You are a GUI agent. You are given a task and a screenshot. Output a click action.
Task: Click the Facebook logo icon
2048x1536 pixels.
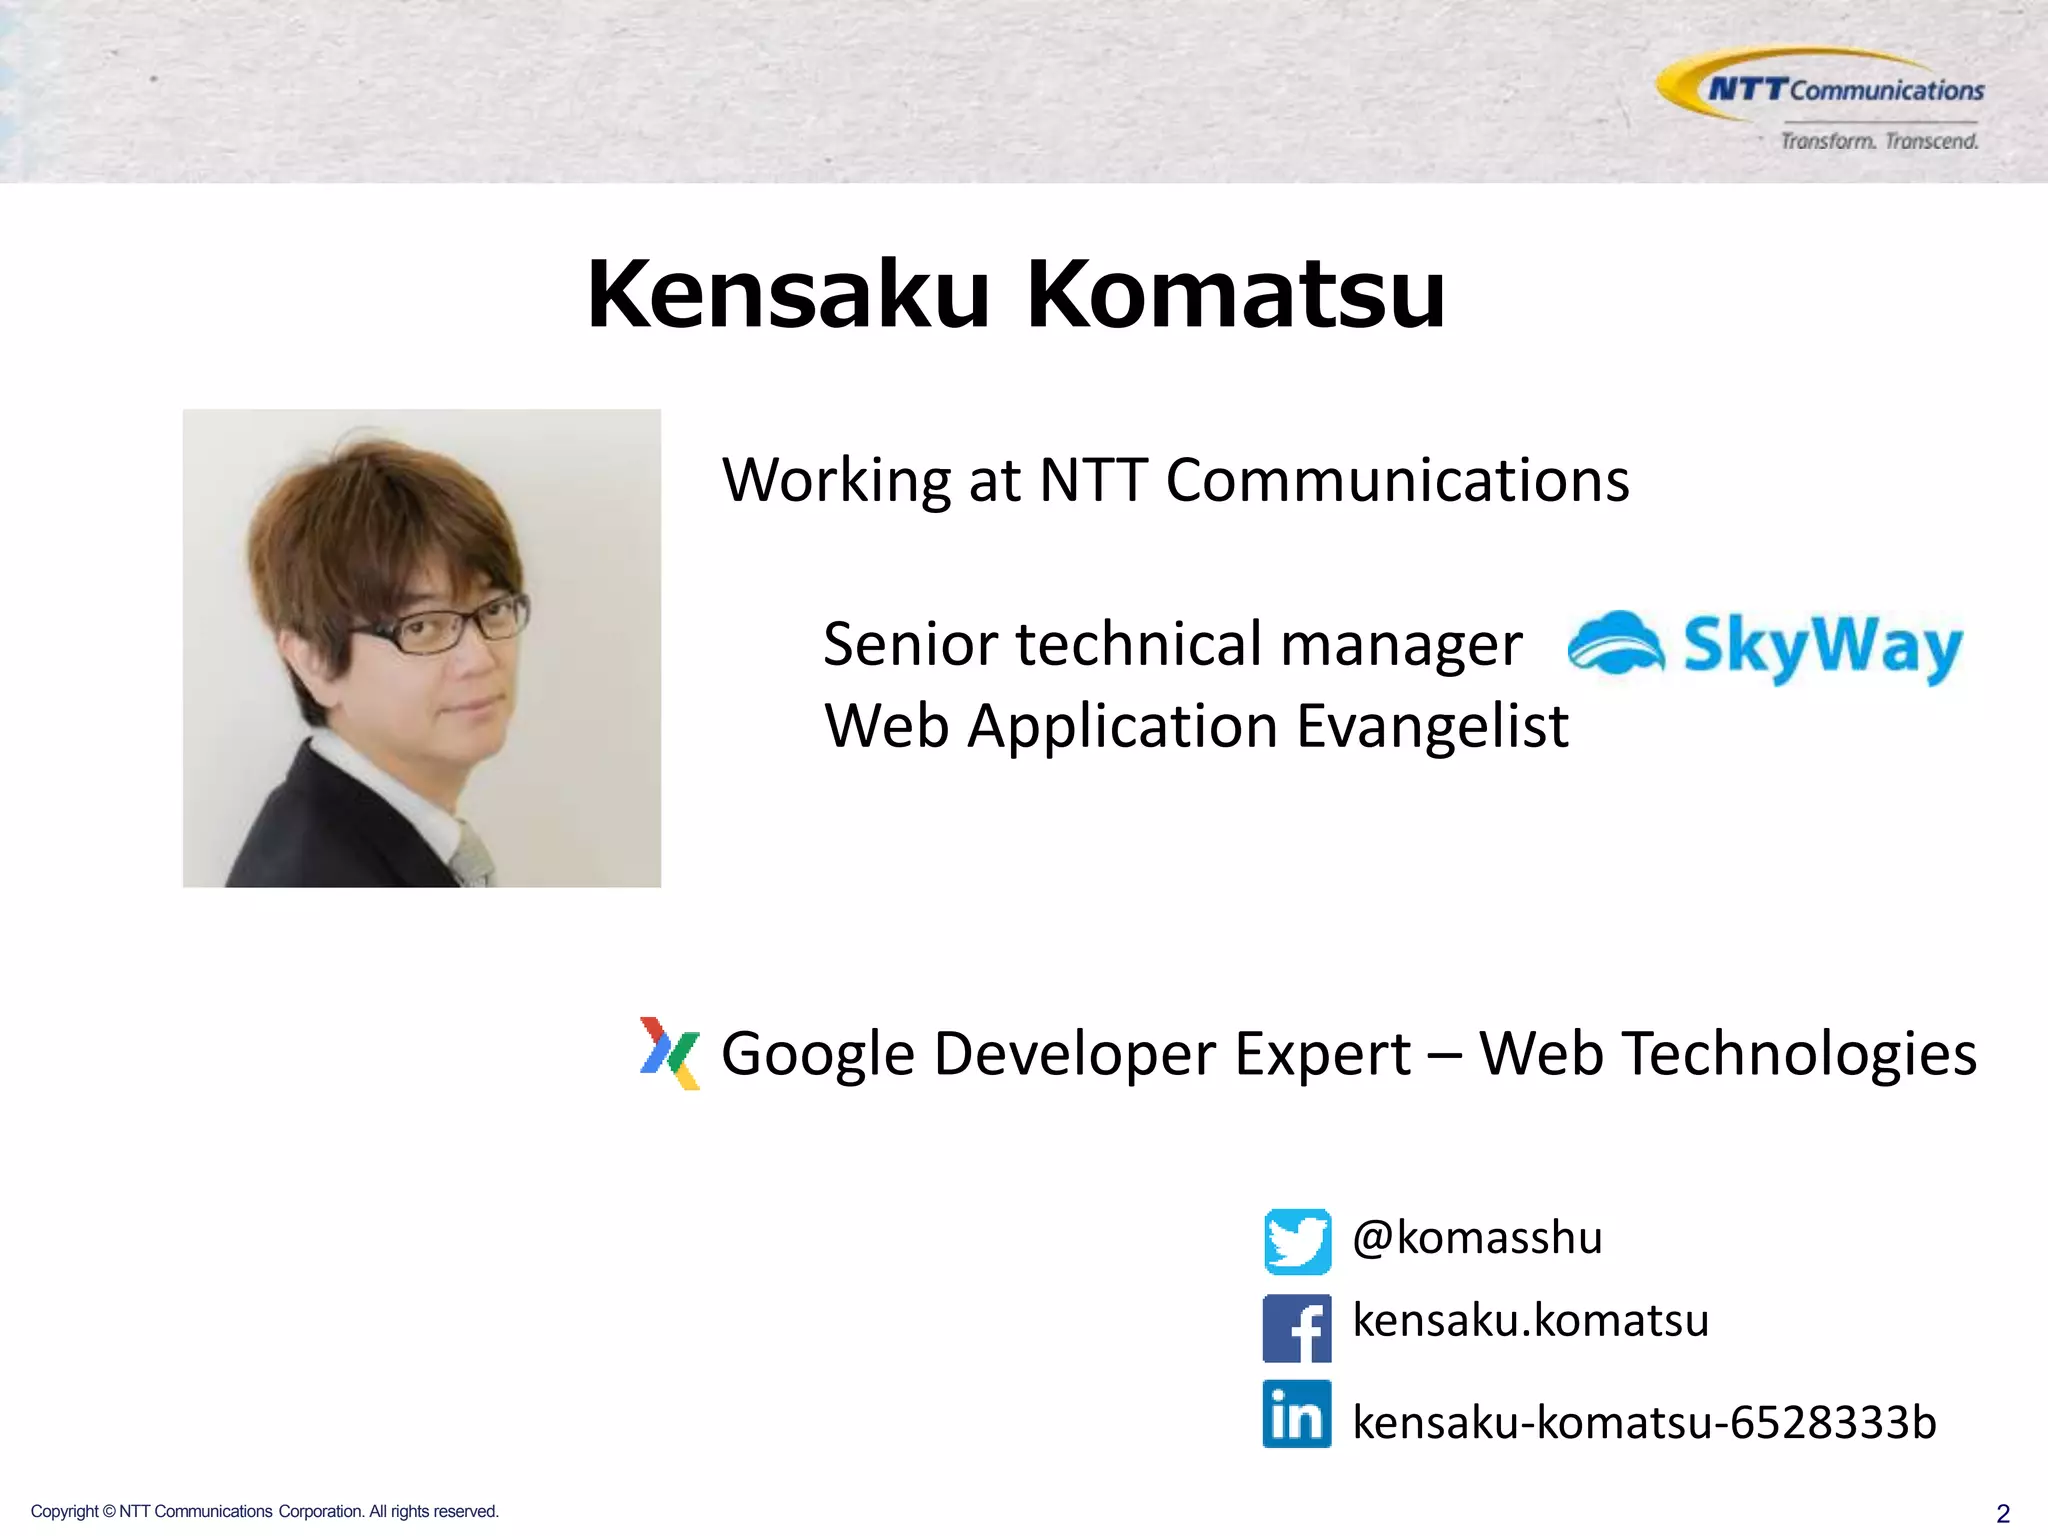[x=1297, y=1328]
